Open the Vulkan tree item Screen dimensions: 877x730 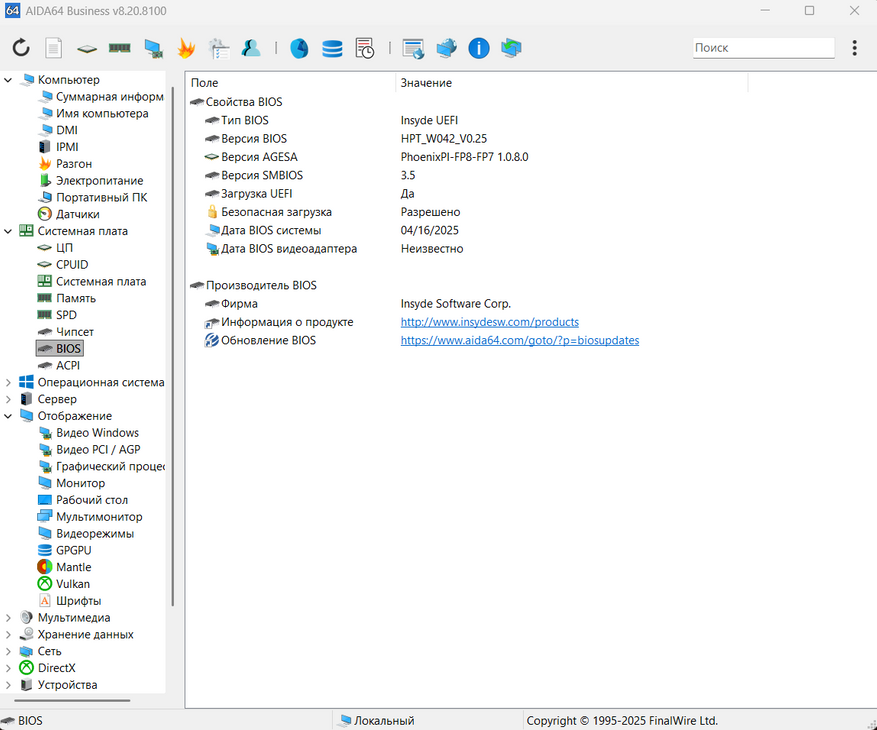[x=64, y=584]
